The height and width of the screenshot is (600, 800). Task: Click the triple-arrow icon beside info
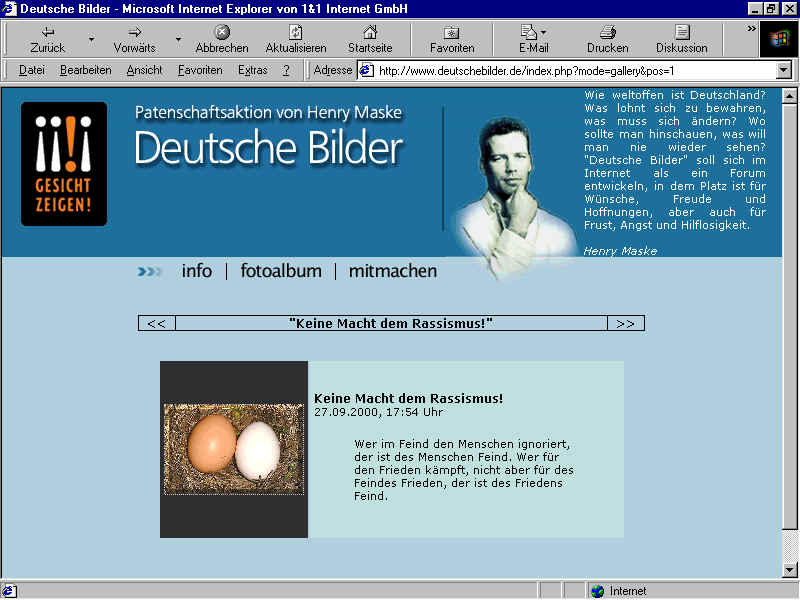pyautogui.click(x=149, y=271)
